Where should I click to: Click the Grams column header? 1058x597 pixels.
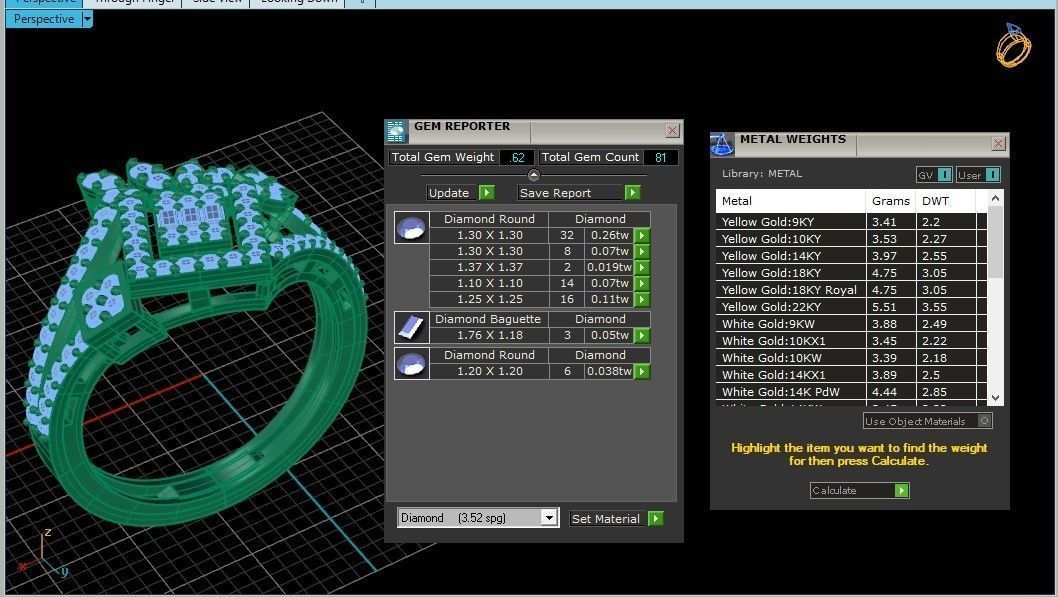[x=891, y=201]
